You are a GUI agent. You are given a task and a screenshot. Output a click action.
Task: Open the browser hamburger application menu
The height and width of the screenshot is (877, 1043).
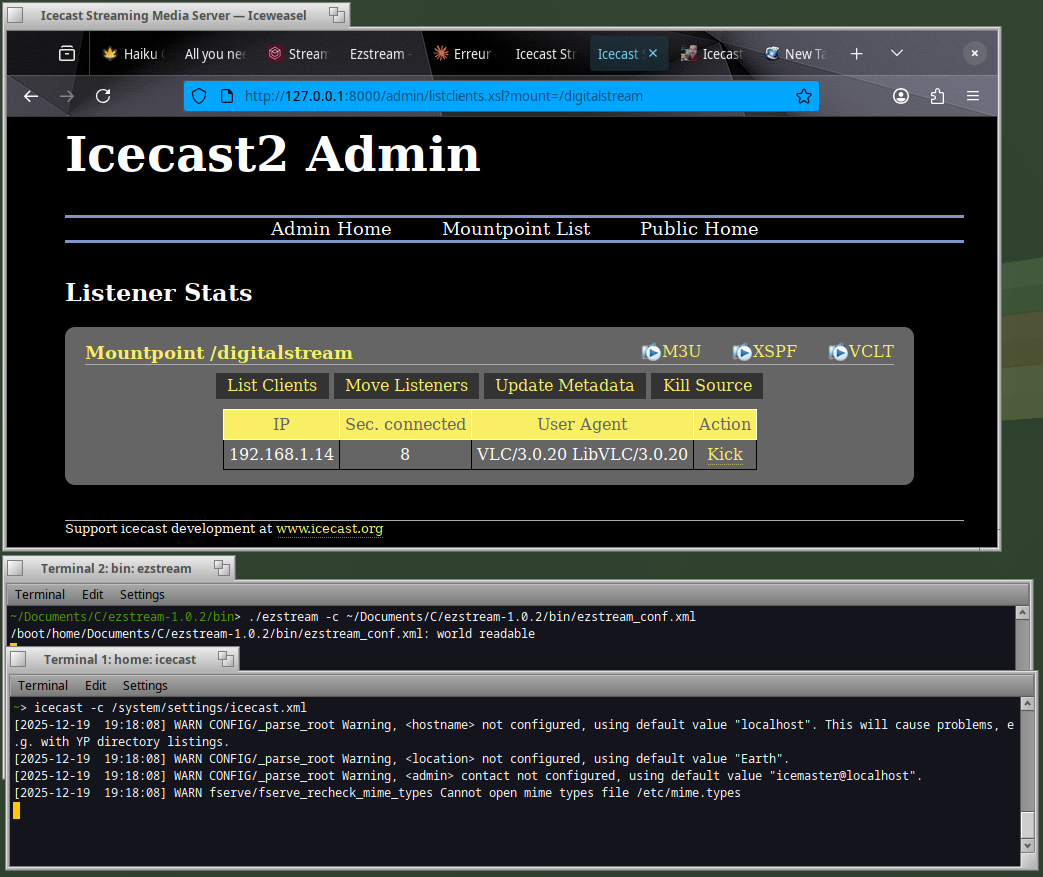point(973,96)
